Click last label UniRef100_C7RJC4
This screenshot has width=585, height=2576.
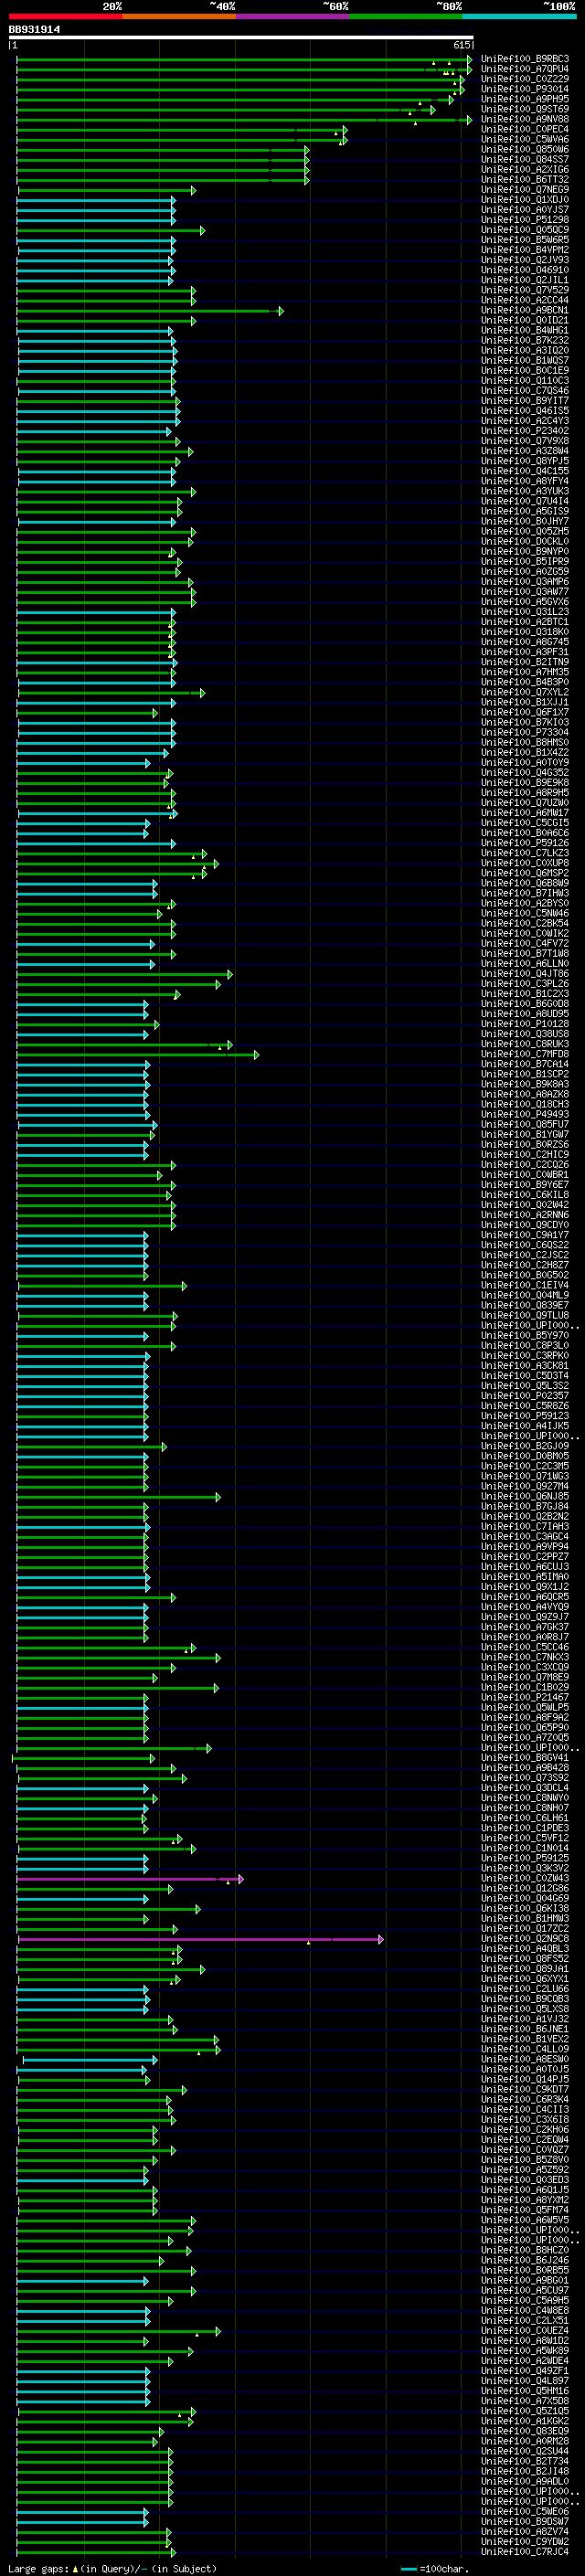click(x=524, y=2553)
